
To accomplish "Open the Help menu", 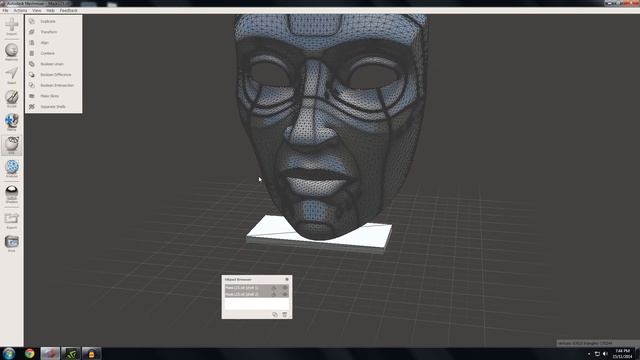I will pyautogui.click(x=51, y=10).
